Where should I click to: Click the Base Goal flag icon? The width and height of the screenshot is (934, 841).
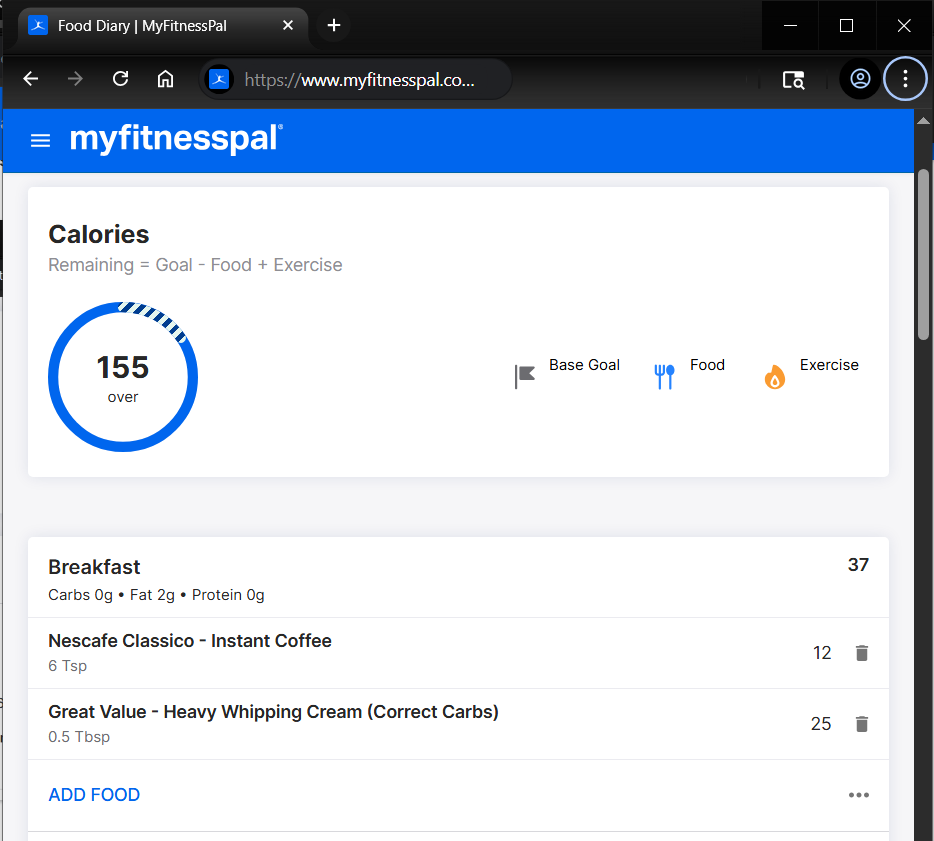[525, 376]
